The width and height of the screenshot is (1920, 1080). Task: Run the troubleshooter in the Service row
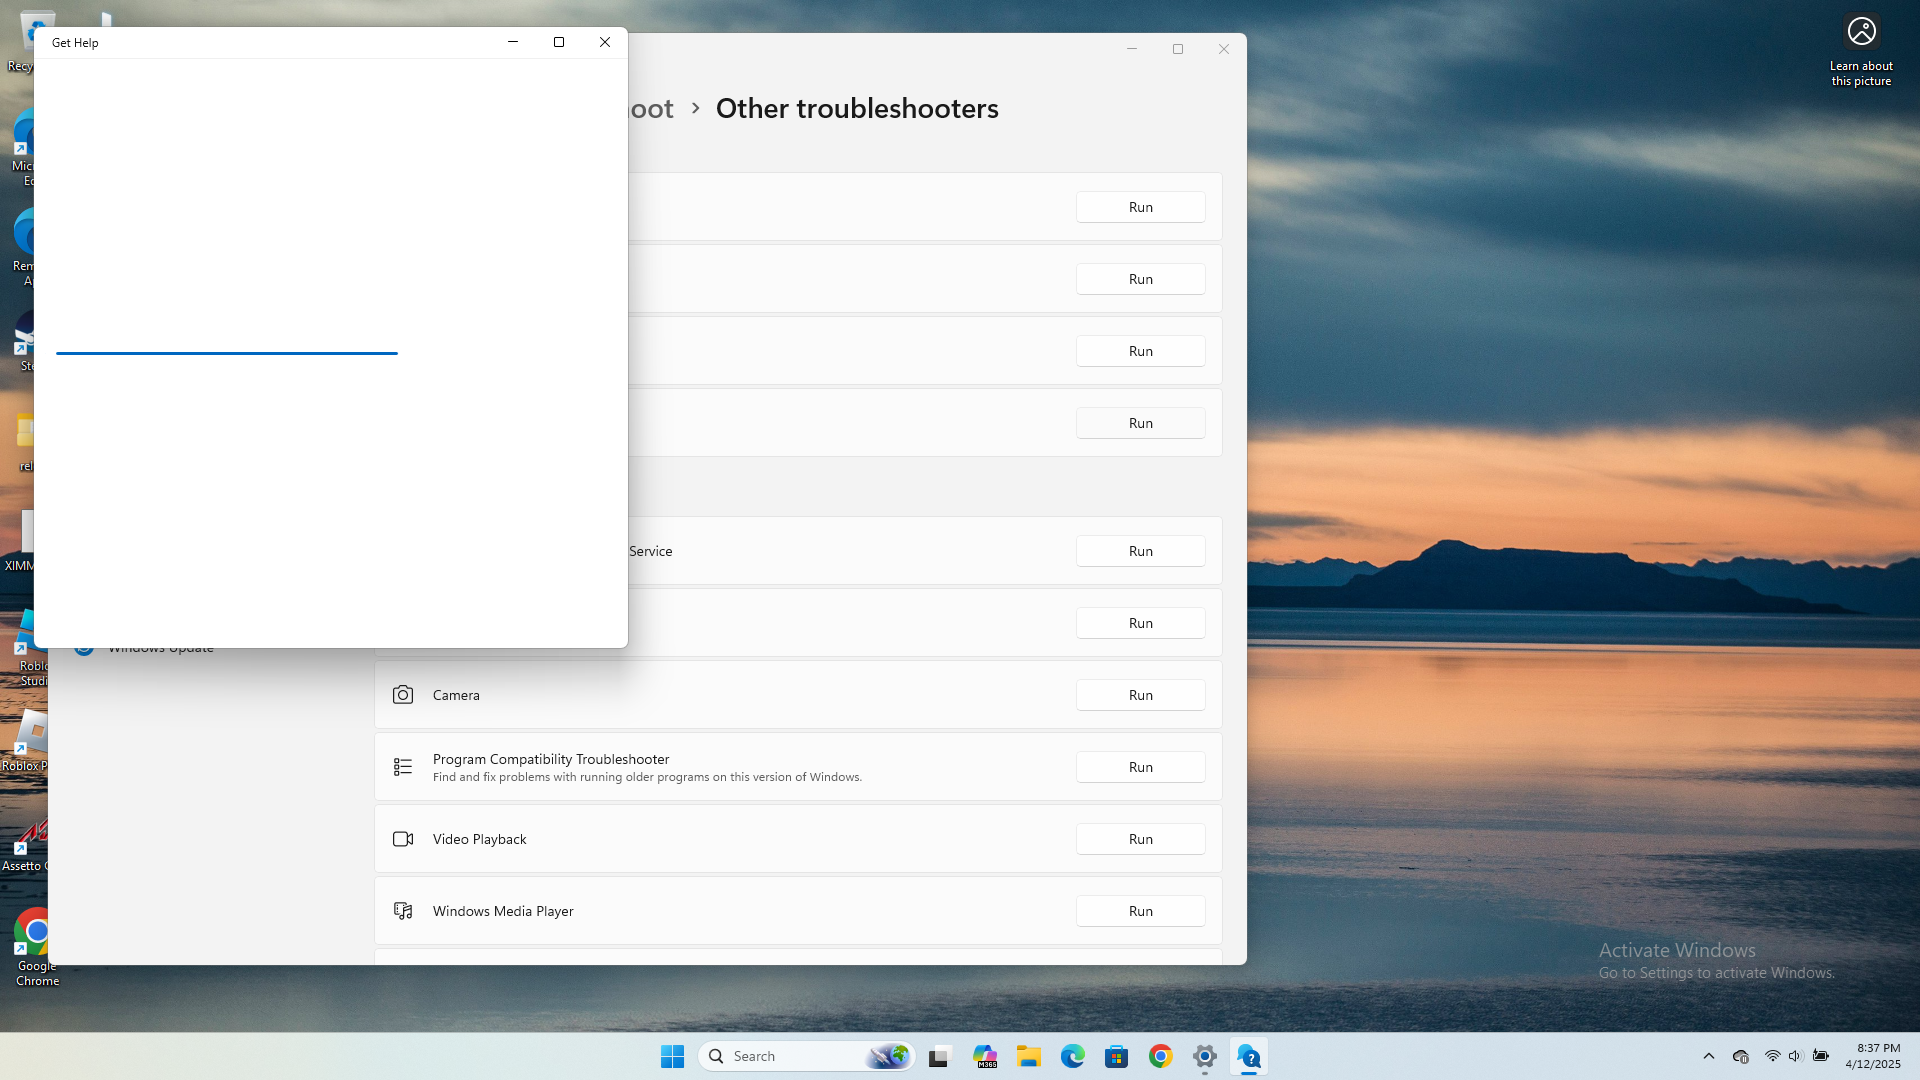(x=1141, y=551)
